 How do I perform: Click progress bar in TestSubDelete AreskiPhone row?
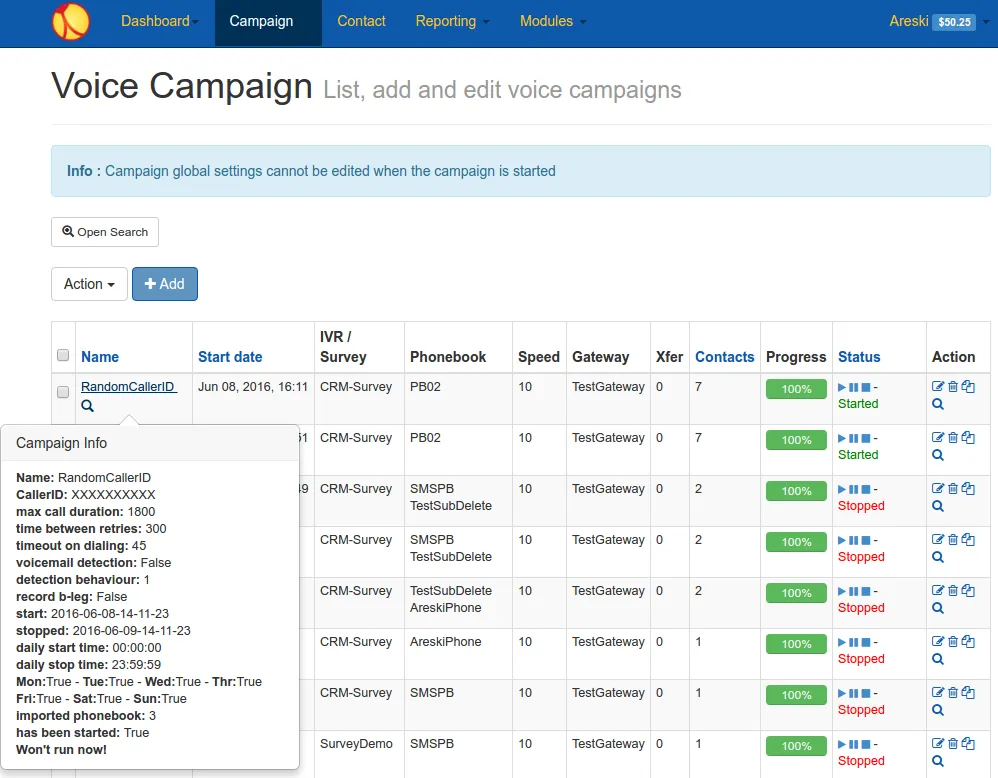click(x=796, y=593)
